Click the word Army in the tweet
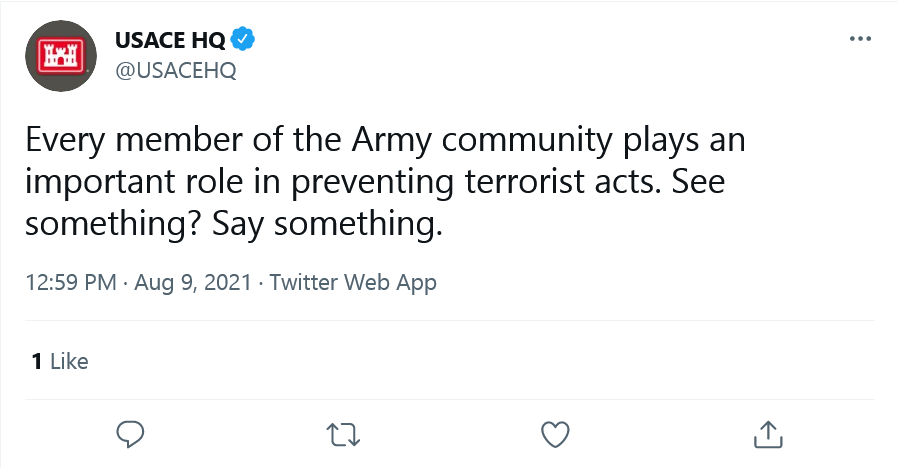The height and width of the screenshot is (468, 898). click(x=392, y=140)
